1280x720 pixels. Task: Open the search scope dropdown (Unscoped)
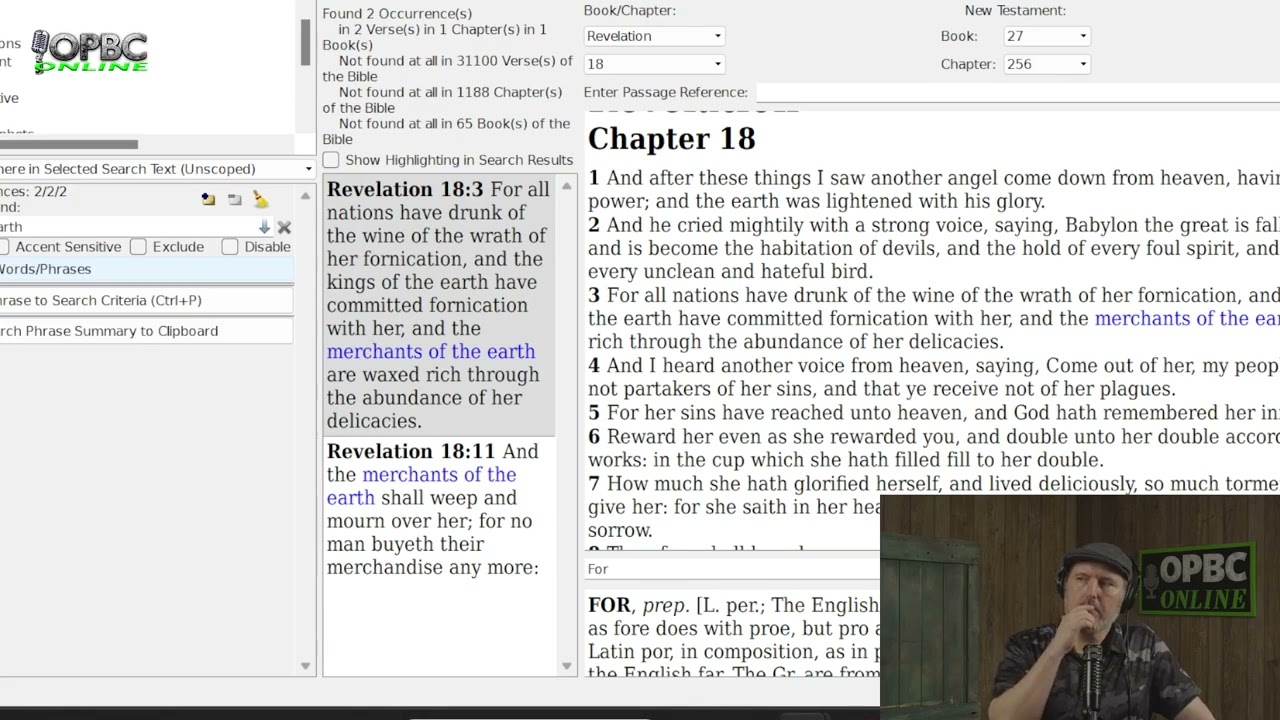(157, 169)
